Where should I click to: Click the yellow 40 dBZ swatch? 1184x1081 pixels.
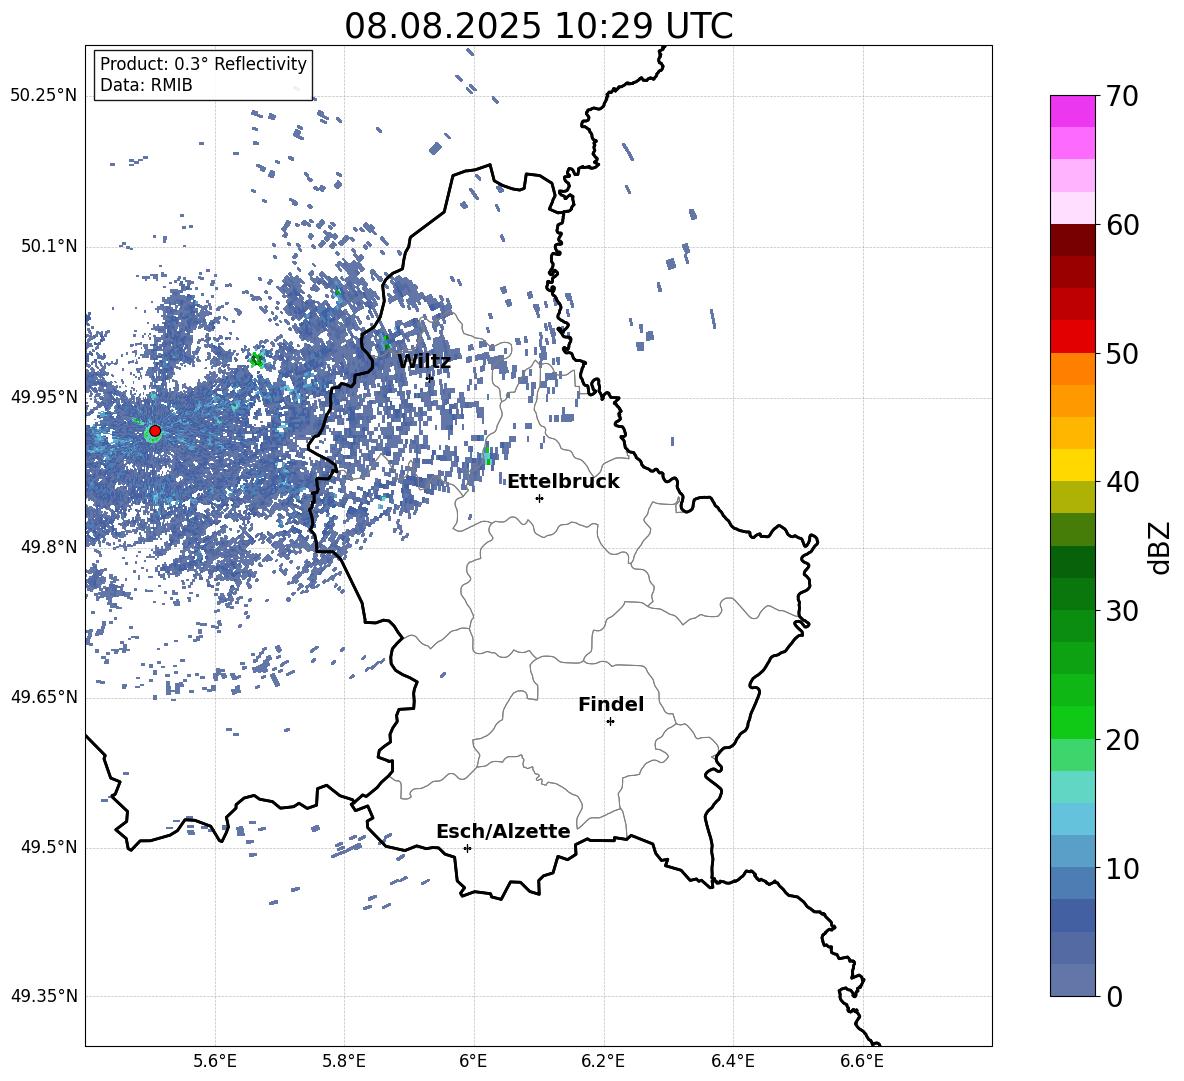pyautogui.click(x=1073, y=465)
